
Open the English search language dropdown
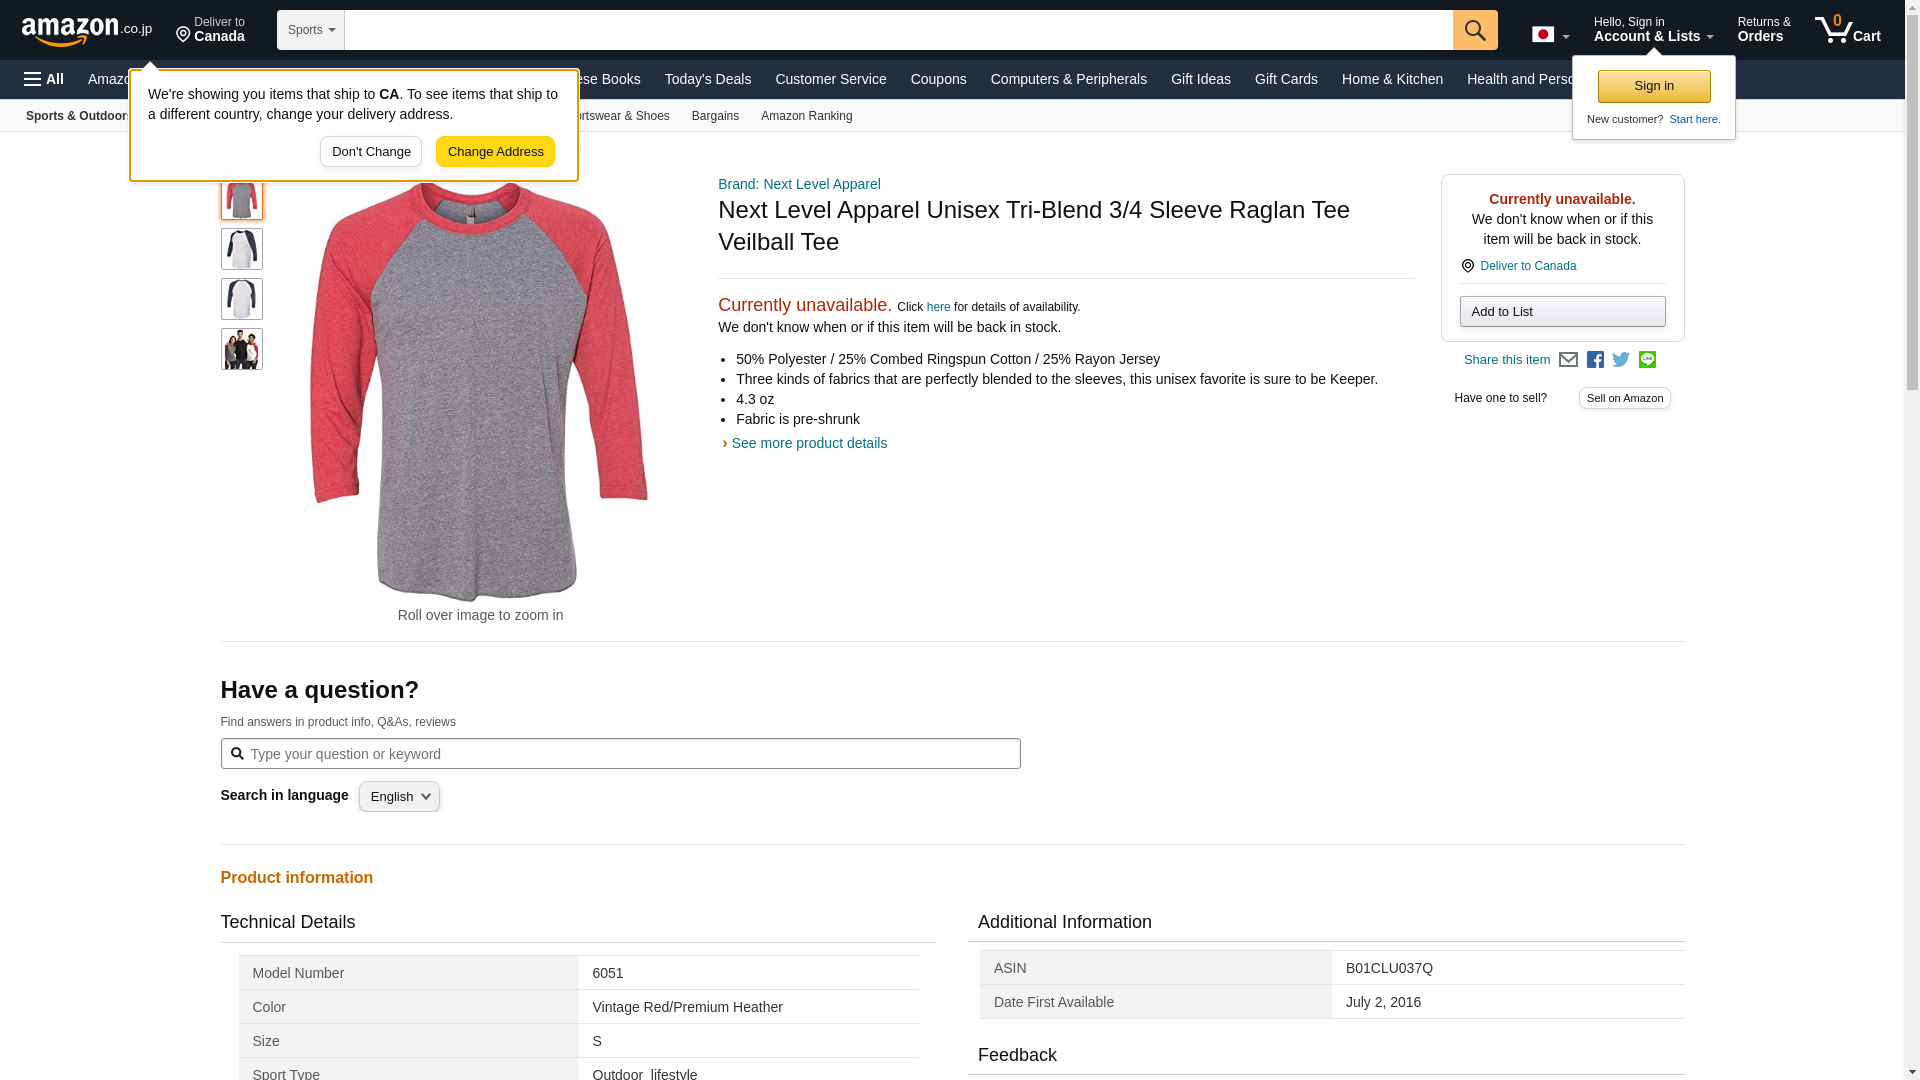tap(399, 797)
